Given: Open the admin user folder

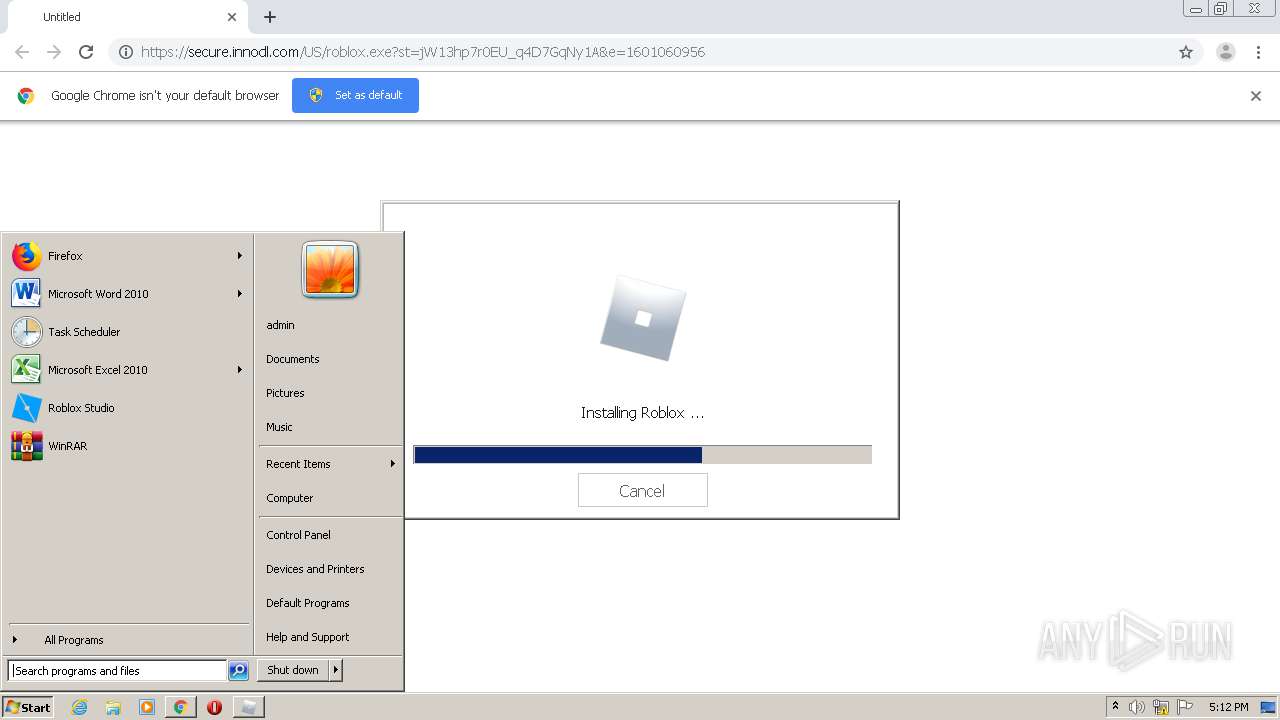Looking at the screenshot, I should pos(281,325).
